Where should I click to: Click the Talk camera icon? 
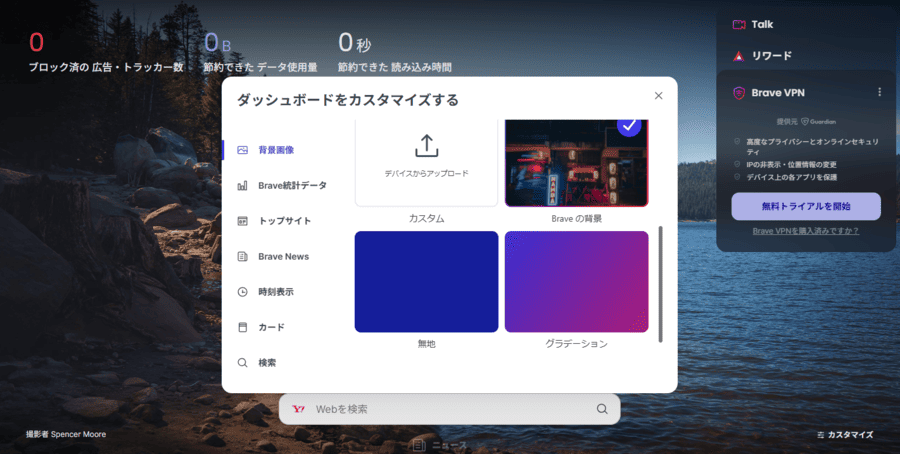pos(739,25)
